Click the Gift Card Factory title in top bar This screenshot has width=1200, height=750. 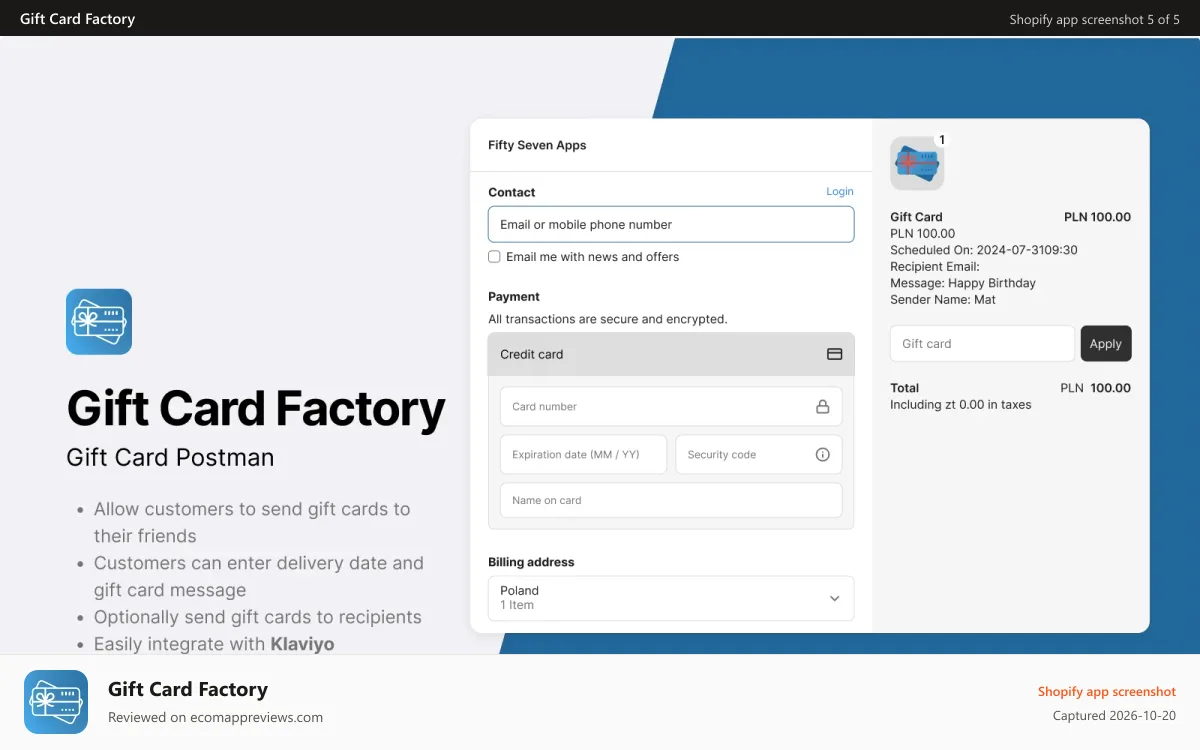77,19
